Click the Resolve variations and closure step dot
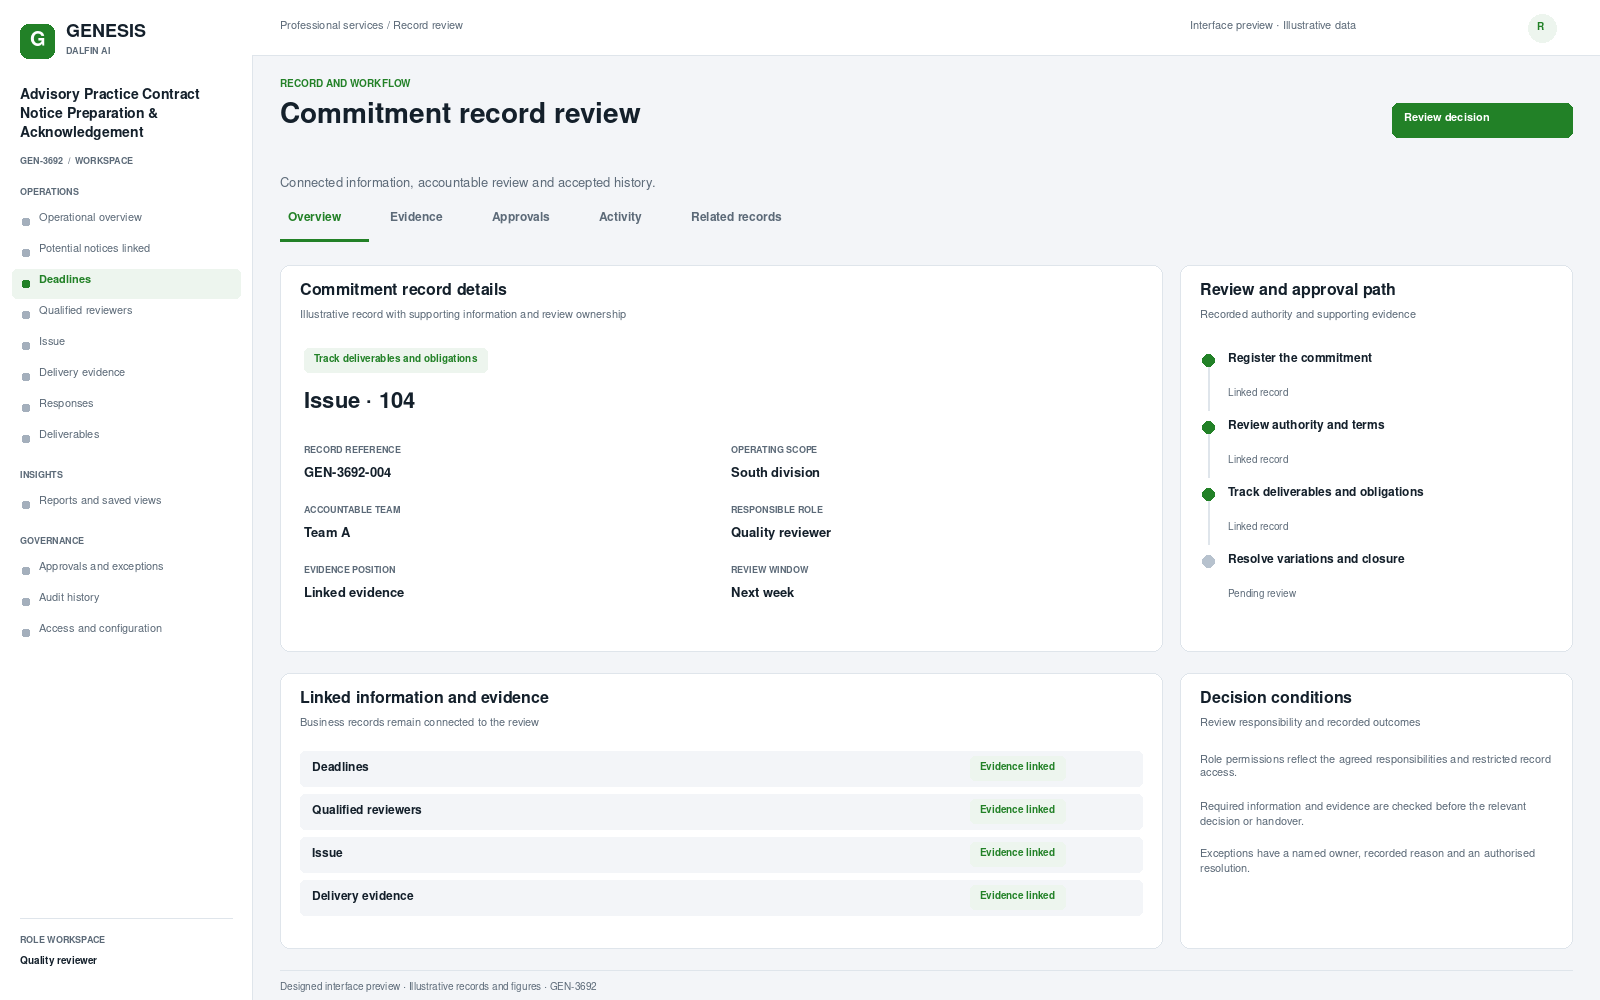Viewport: 1600px width, 1000px height. 1208,561
